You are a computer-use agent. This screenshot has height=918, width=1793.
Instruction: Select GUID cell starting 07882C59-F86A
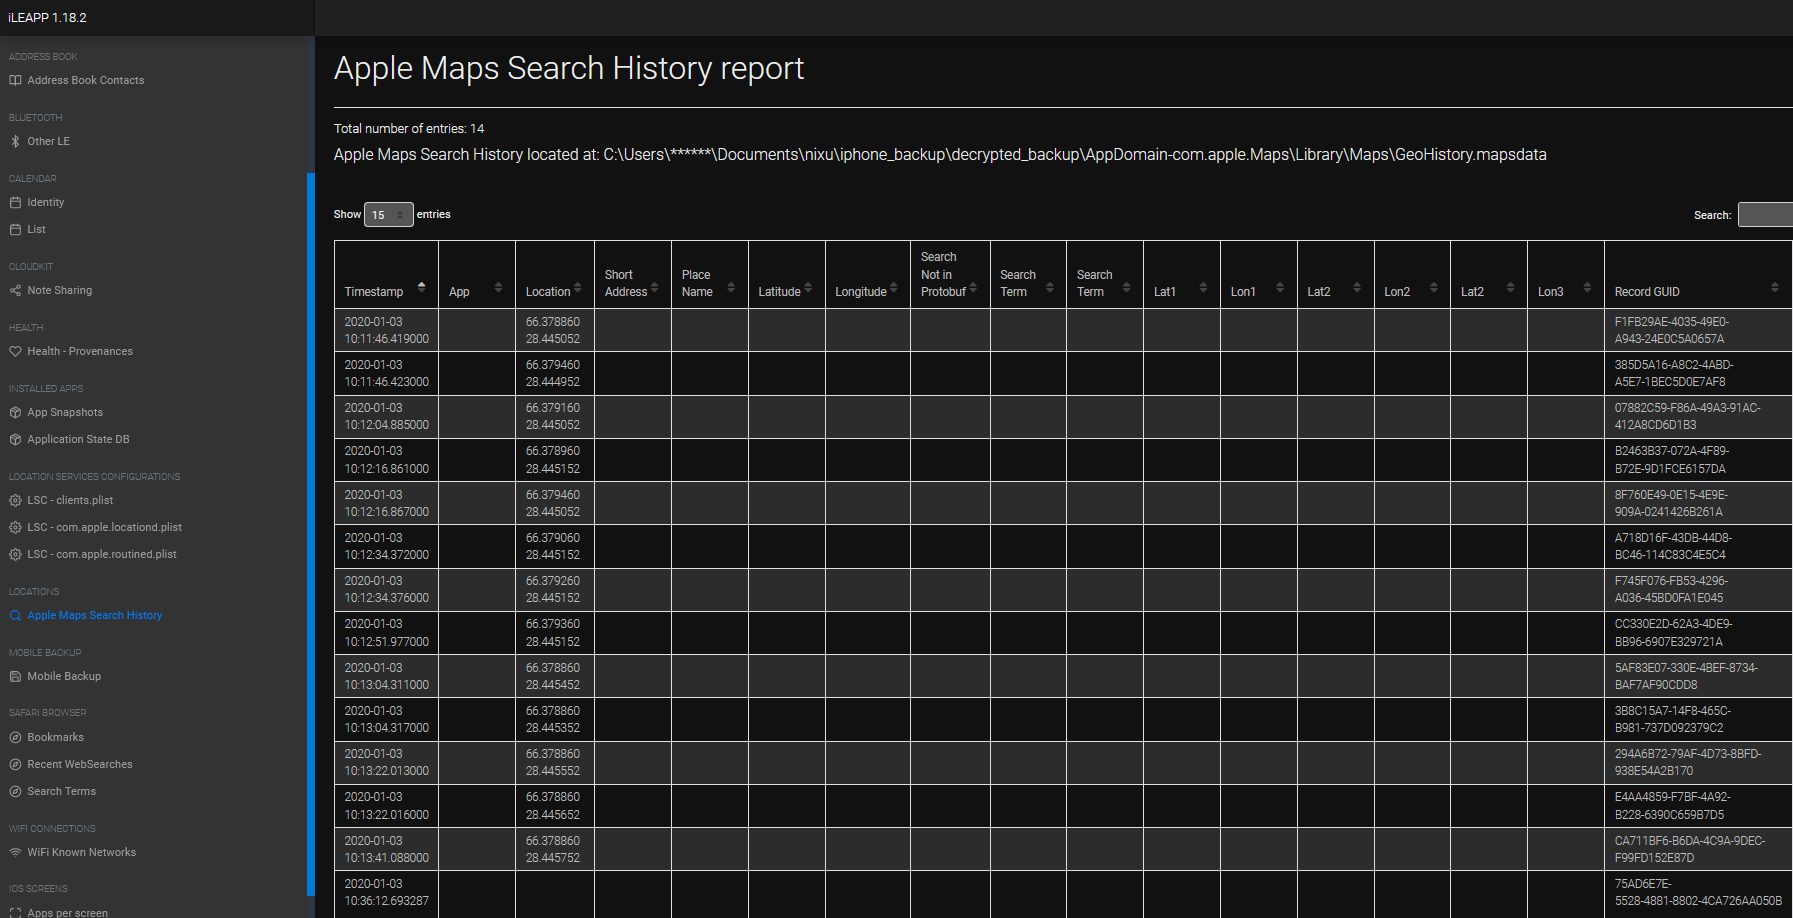coord(1697,416)
